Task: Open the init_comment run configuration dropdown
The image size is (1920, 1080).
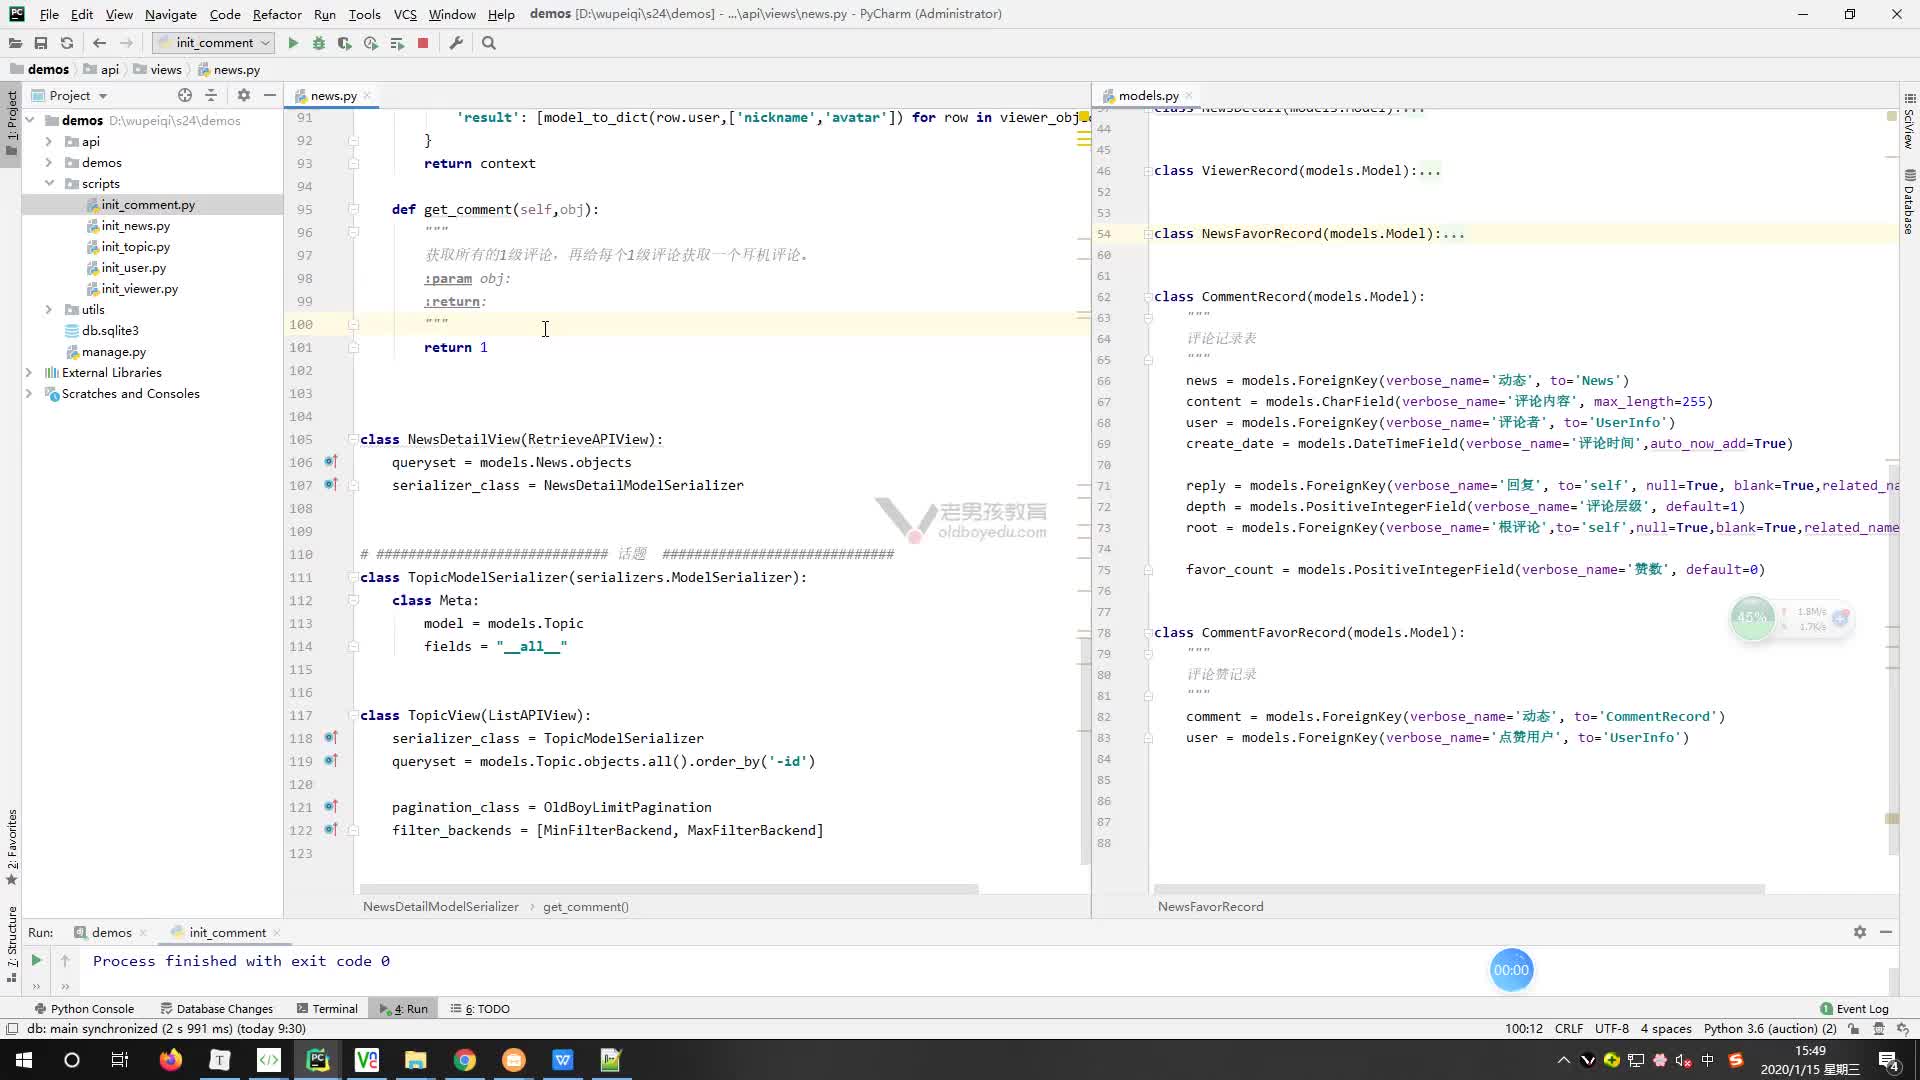Action: point(214,43)
